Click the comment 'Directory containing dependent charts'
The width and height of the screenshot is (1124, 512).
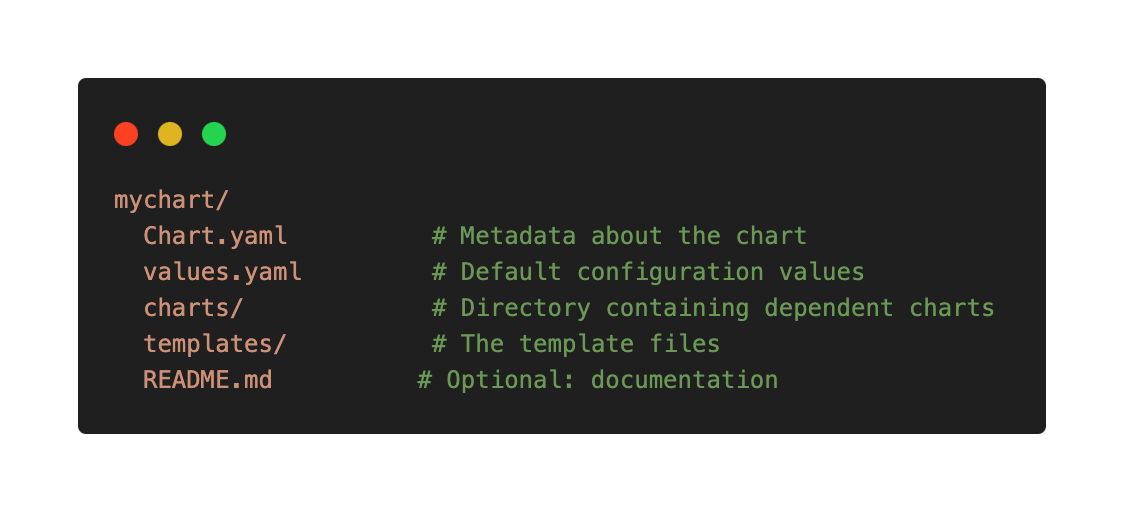tap(727, 308)
